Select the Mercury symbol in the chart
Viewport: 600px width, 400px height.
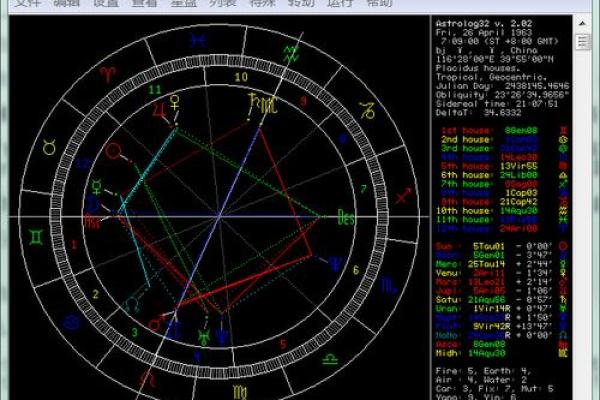pos(96,187)
